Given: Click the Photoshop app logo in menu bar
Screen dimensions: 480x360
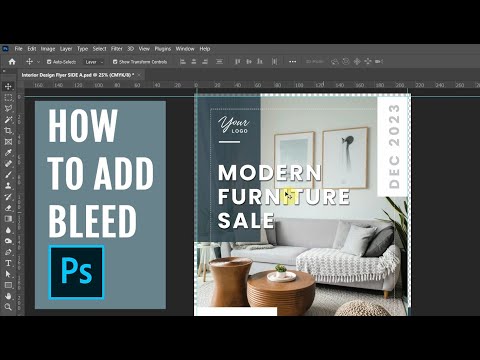Looking at the screenshot, I should [5, 49].
